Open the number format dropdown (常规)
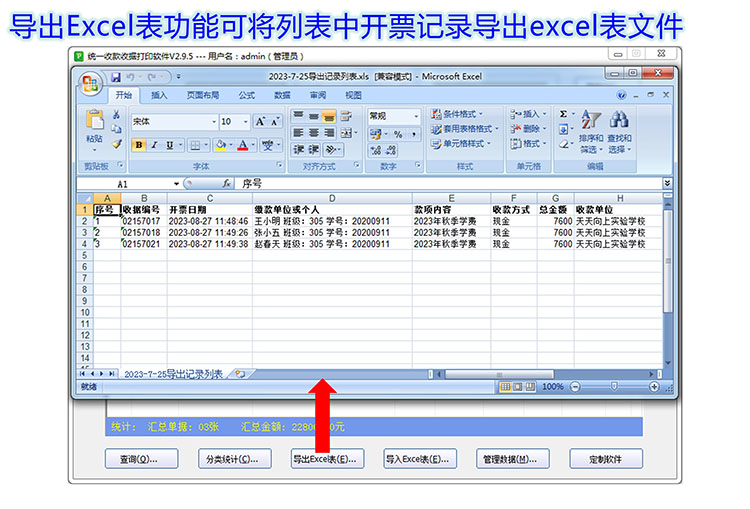 click(x=393, y=116)
